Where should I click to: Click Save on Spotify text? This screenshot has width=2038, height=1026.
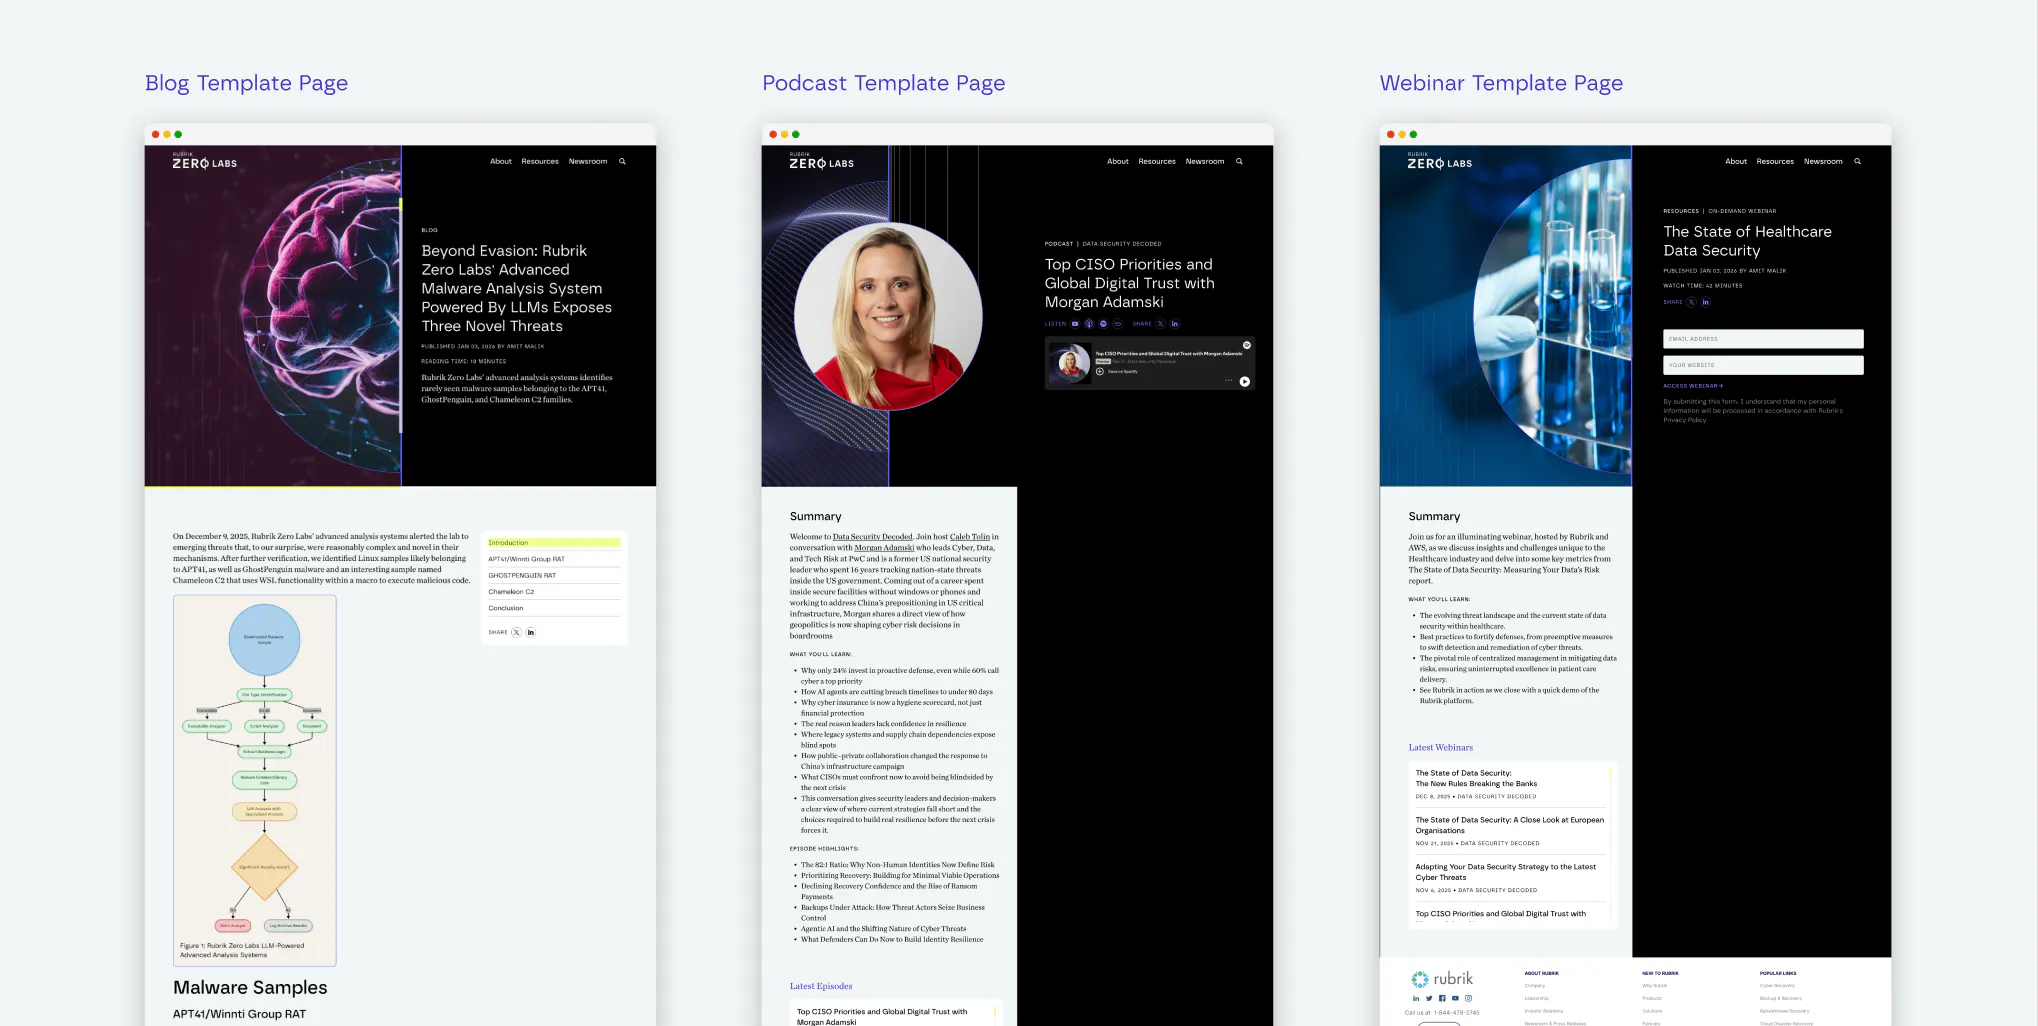[1123, 371]
